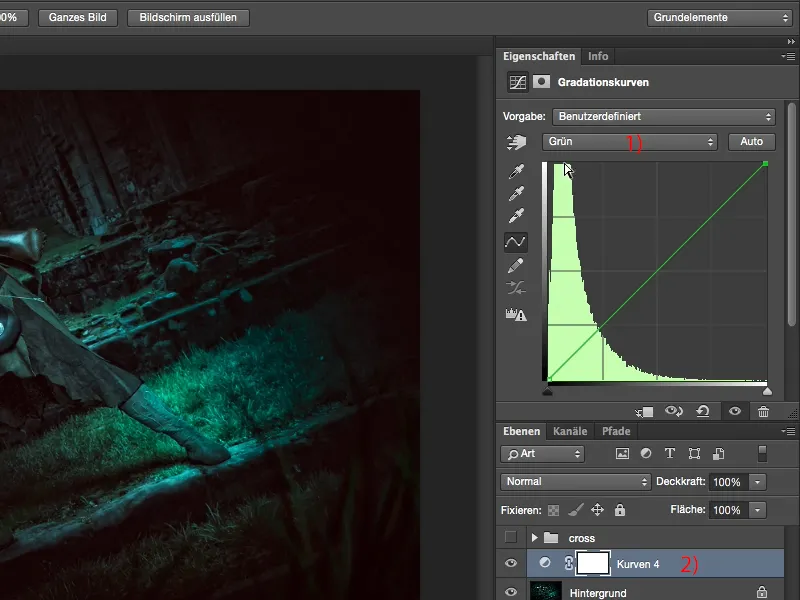Filter layers by adjustment layers icon
The height and width of the screenshot is (600, 800).
tap(646, 453)
